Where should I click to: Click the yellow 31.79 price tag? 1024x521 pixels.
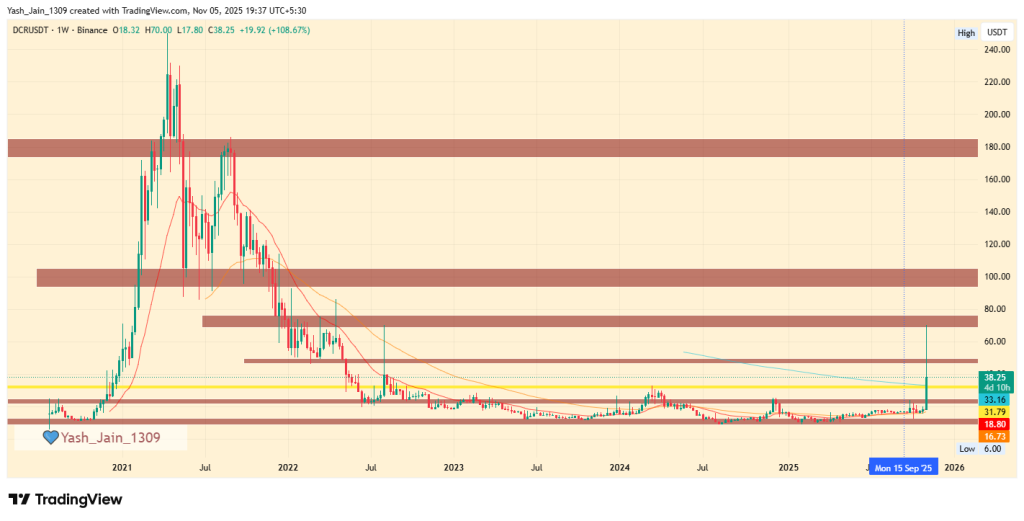[995, 411]
